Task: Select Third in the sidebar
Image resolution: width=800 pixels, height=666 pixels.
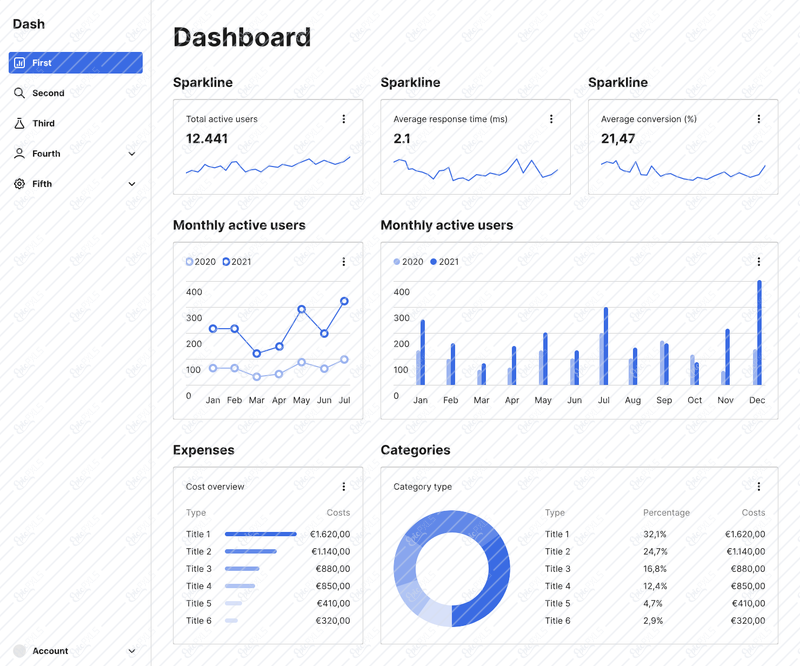Action: tap(76, 123)
